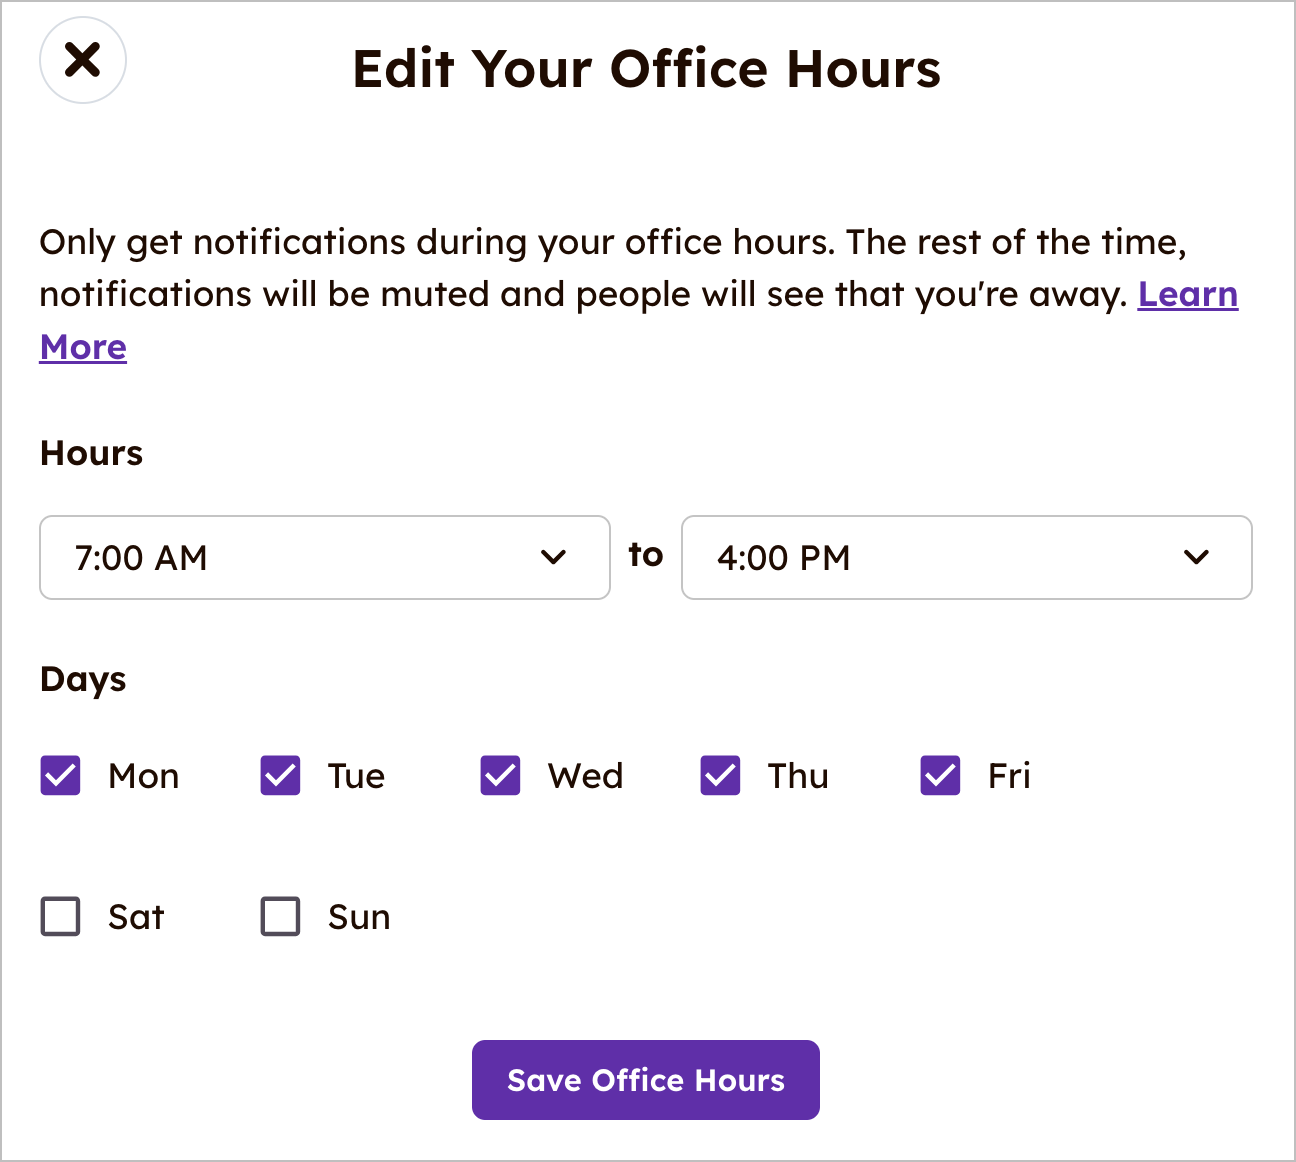Image resolution: width=1296 pixels, height=1162 pixels.
Task: Click the Sat label to toggle Saturday
Action: click(135, 916)
